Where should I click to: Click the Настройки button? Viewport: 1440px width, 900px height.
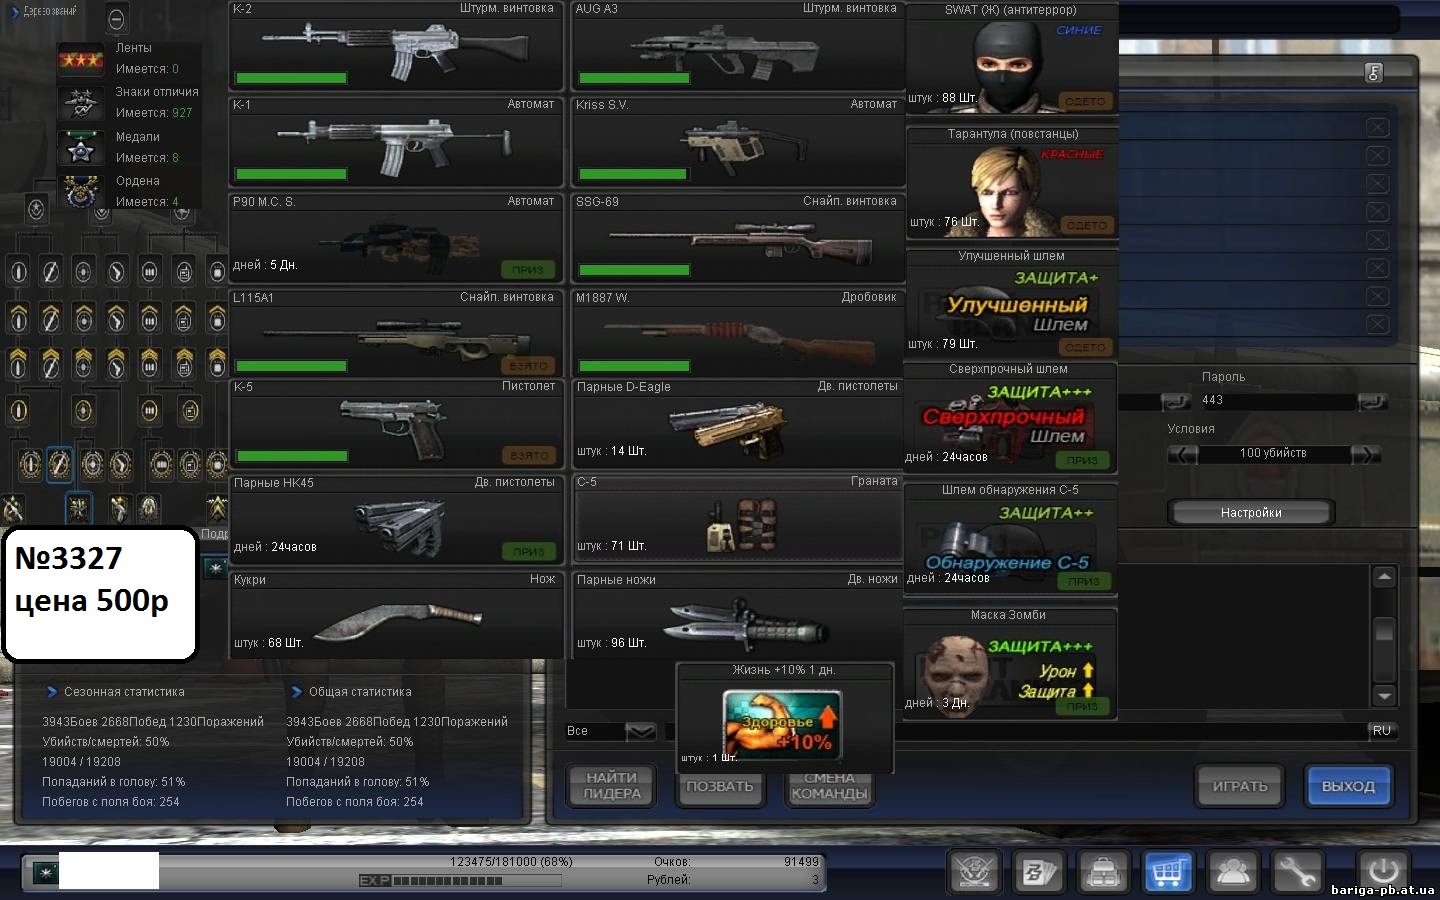(x=1251, y=512)
